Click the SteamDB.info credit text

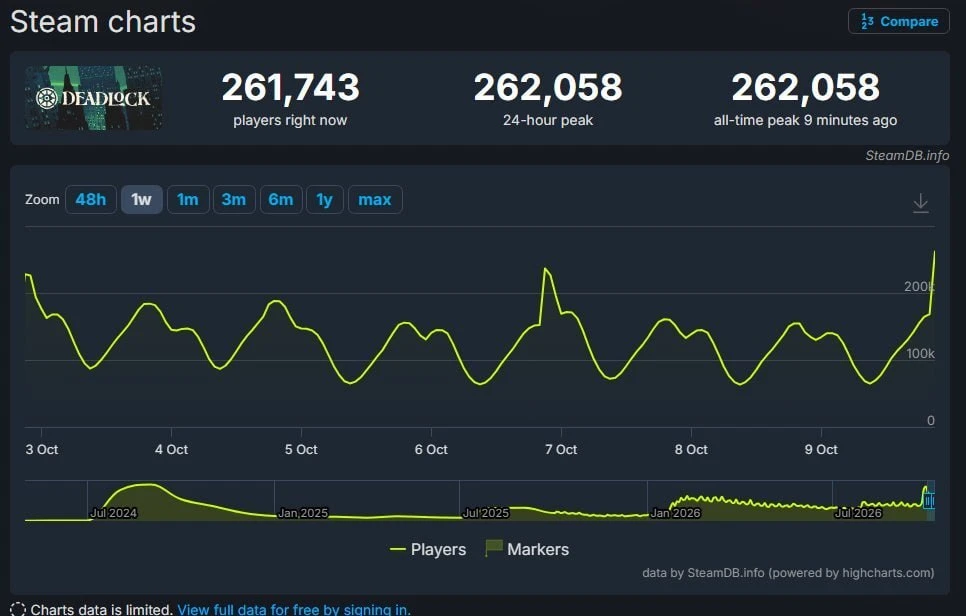[x=907, y=156]
